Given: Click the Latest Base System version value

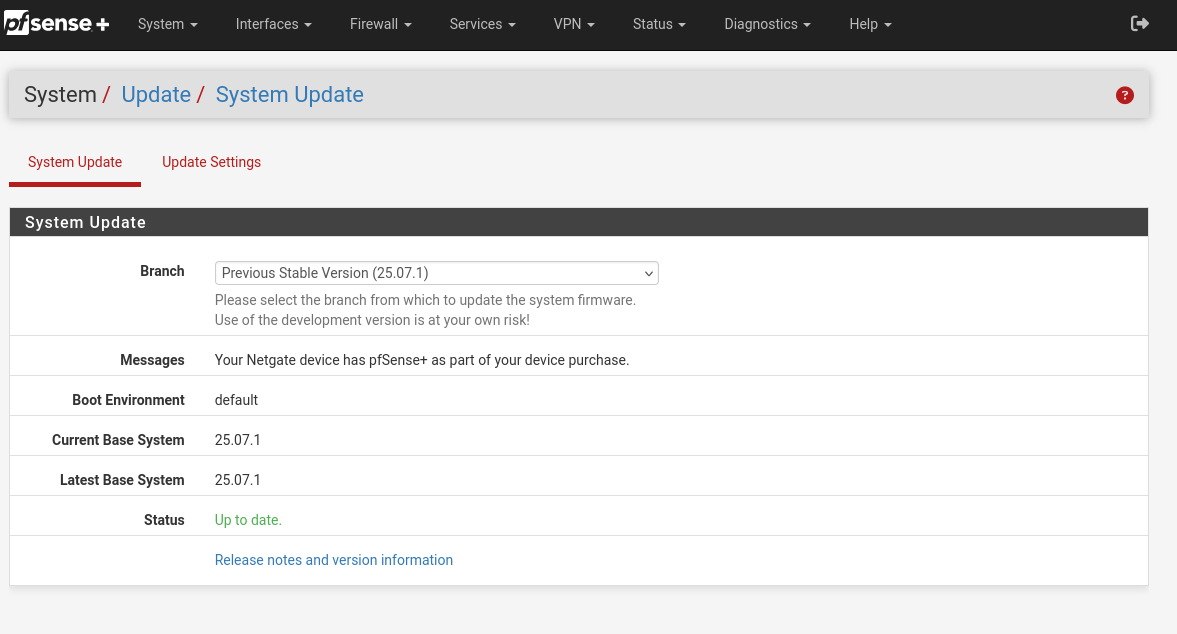Looking at the screenshot, I should (x=238, y=480).
